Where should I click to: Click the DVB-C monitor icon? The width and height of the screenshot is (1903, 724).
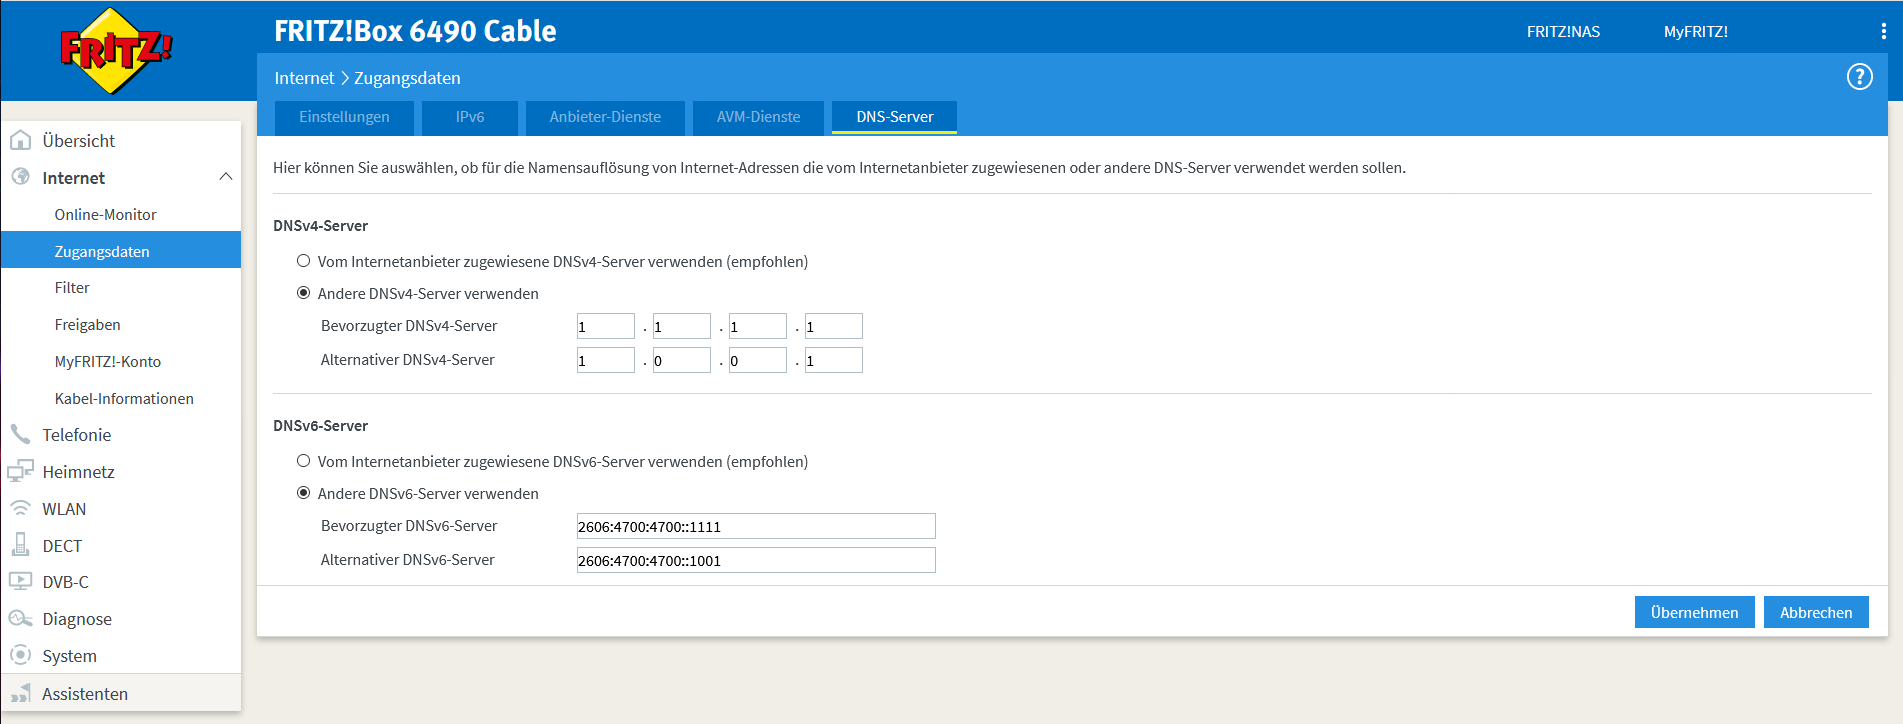[x=20, y=581]
